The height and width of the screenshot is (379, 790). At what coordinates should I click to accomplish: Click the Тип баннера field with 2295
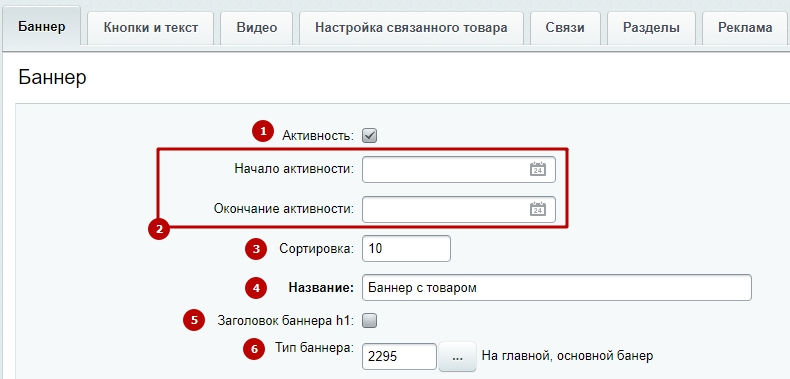(399, 356)
